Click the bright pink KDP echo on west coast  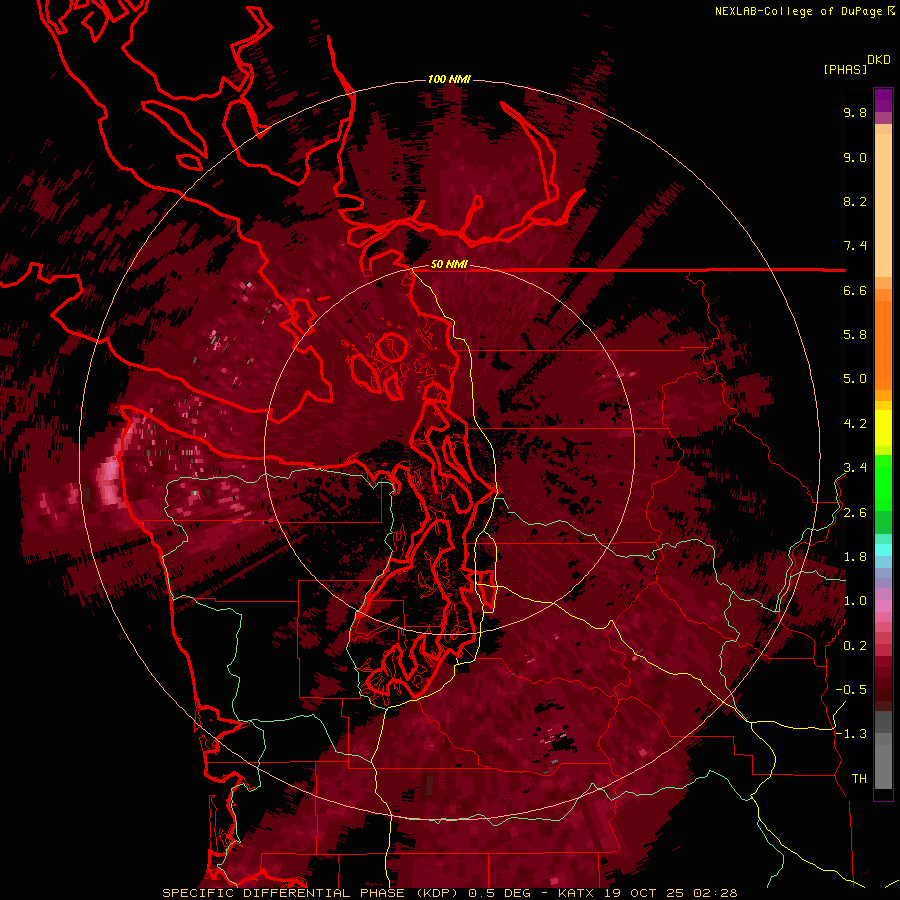point(109,479)
